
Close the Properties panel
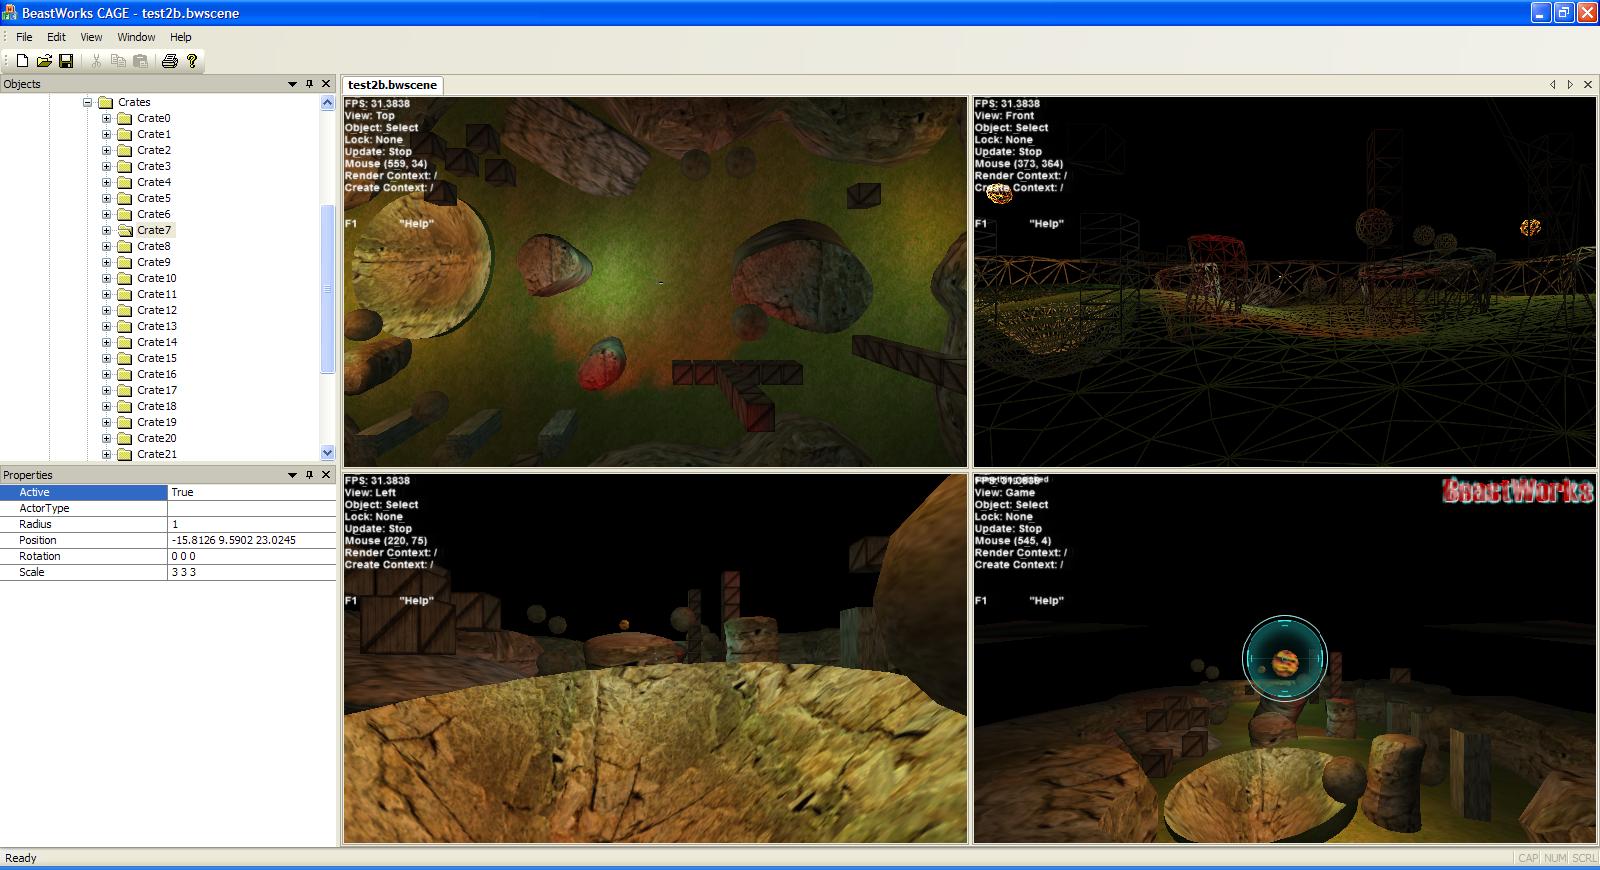click(326, 475)
